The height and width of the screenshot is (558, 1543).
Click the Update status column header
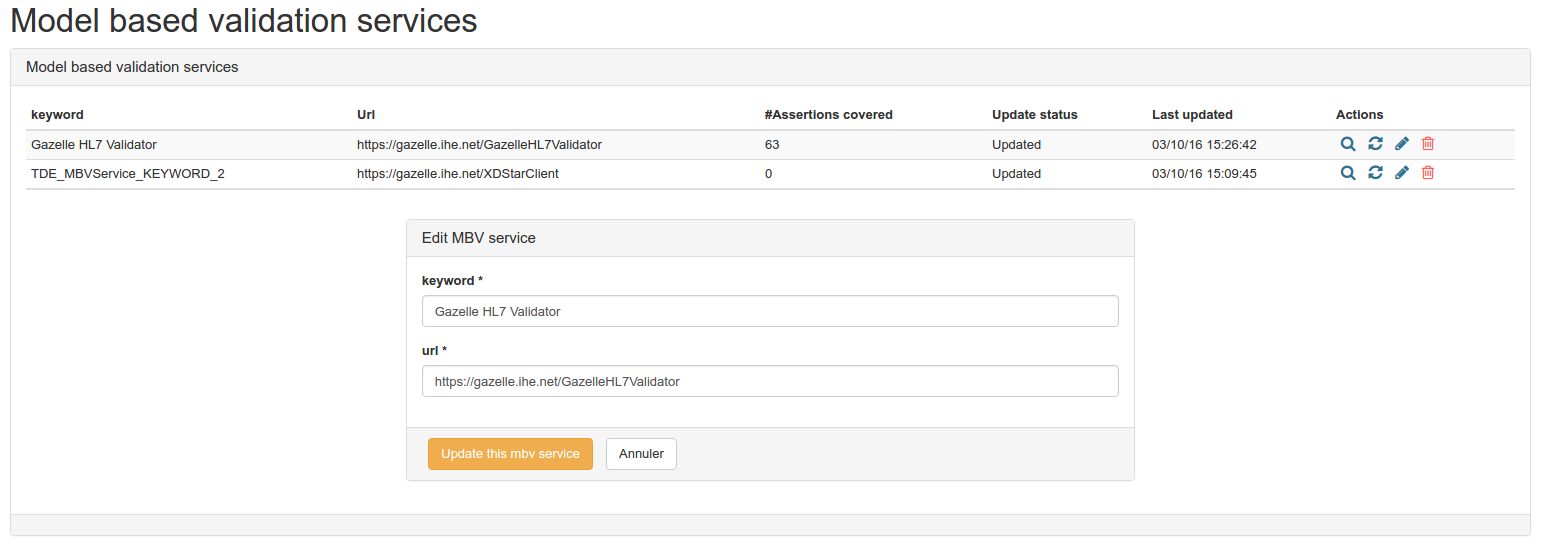1034,115
